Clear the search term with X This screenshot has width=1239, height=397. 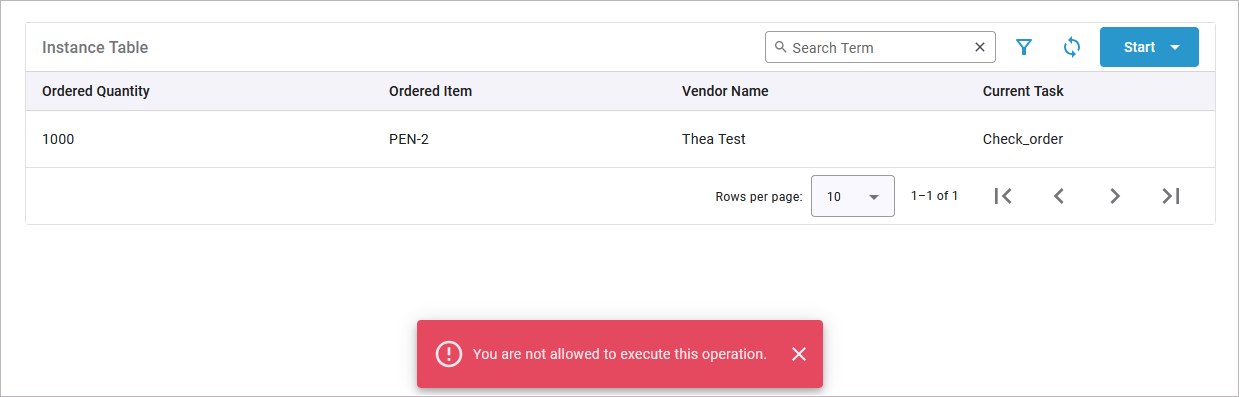click(x=980, y=47)
